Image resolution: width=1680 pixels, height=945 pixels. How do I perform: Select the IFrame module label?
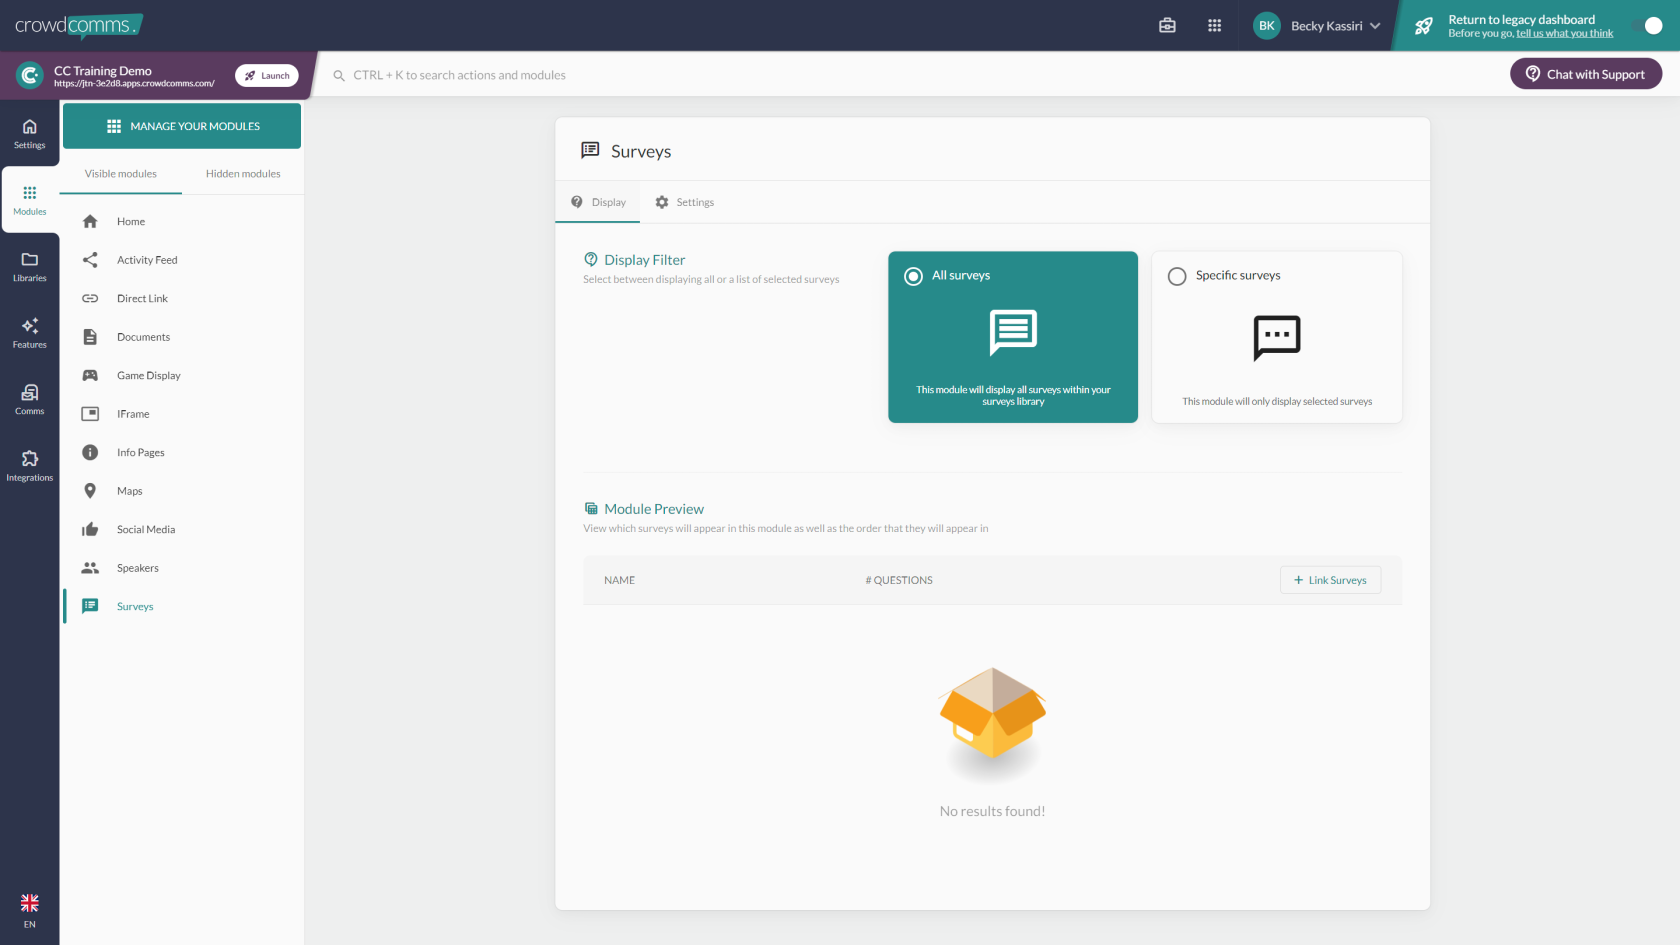click(133, 414)
